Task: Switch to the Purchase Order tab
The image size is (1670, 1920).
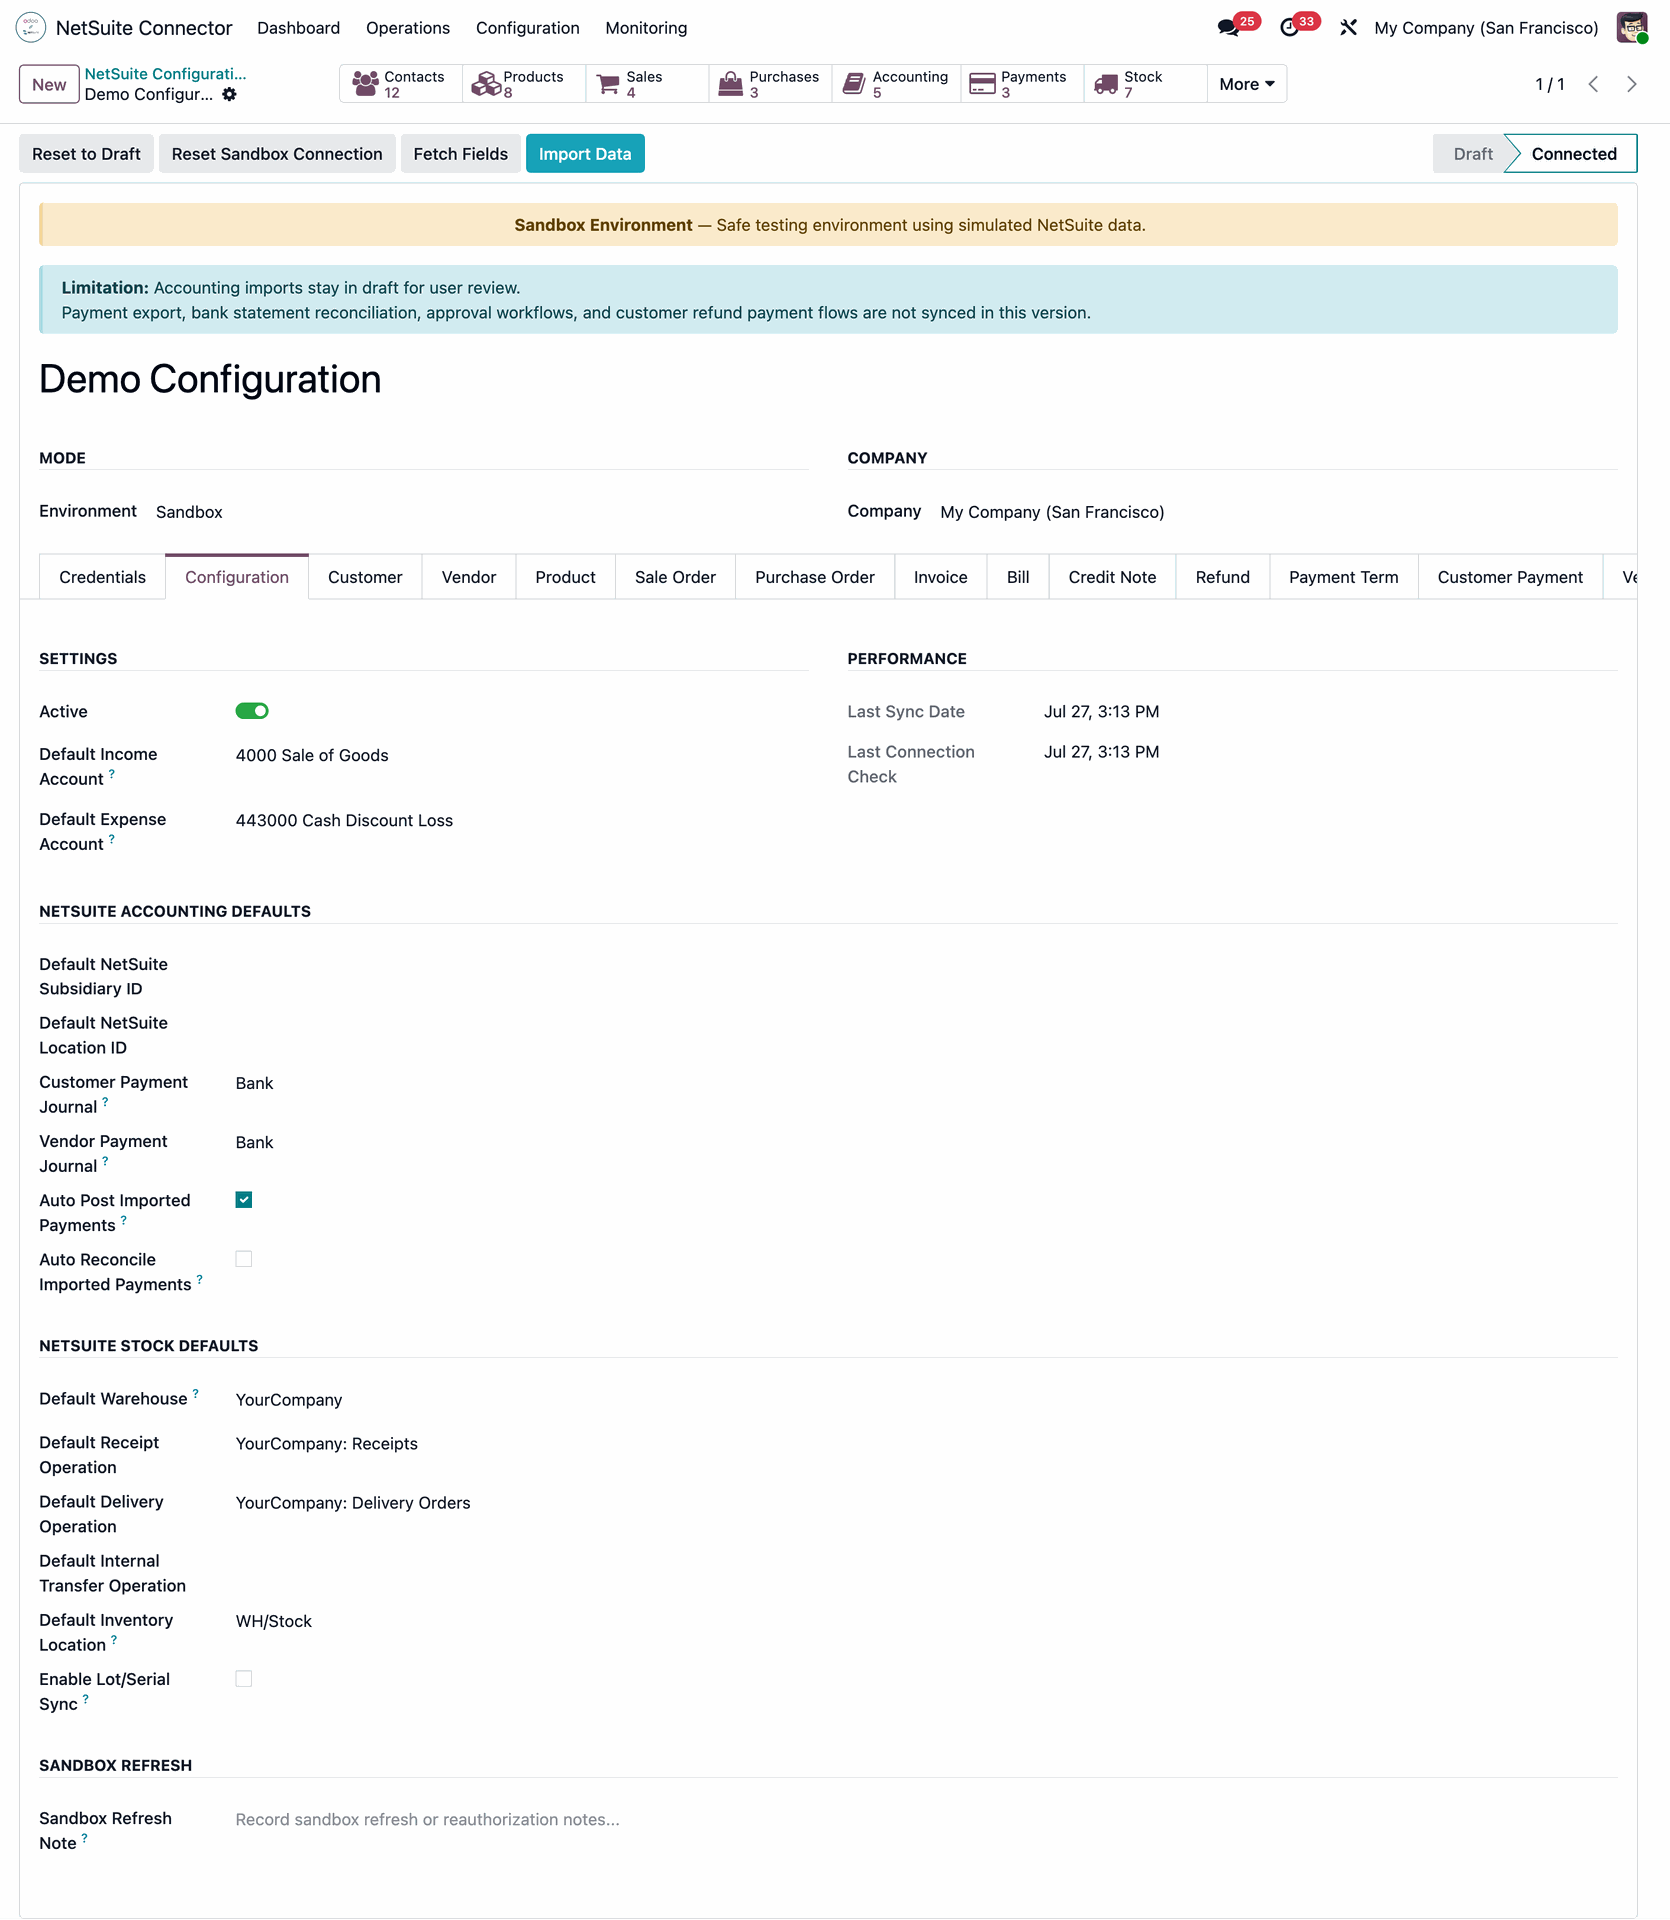Action: coord(815,577)
